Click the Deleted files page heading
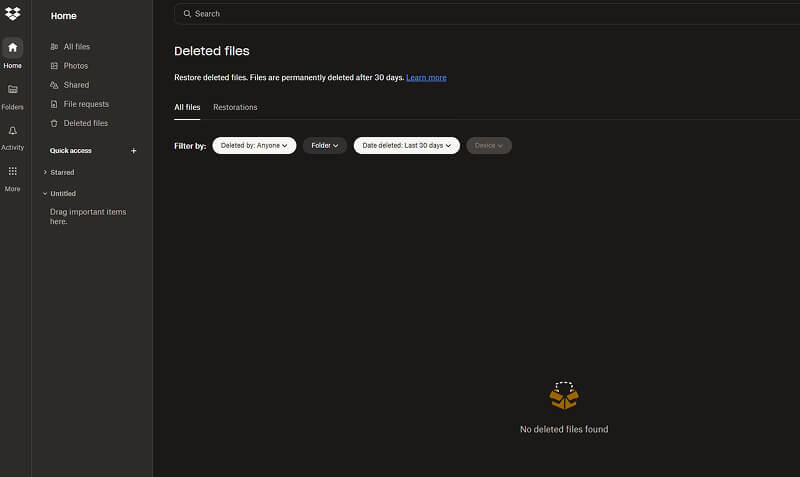 click(x=212, y=51)
